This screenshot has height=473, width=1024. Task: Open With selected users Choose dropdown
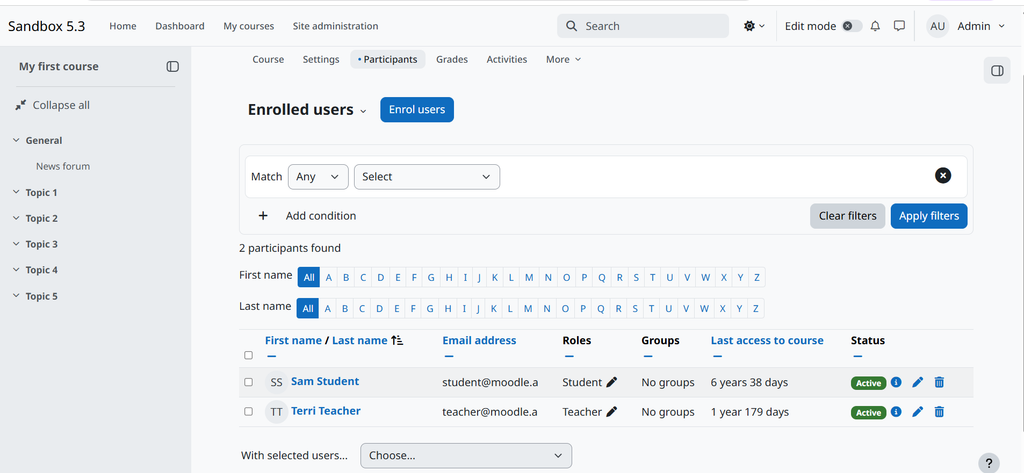click(x=466, y=455)
